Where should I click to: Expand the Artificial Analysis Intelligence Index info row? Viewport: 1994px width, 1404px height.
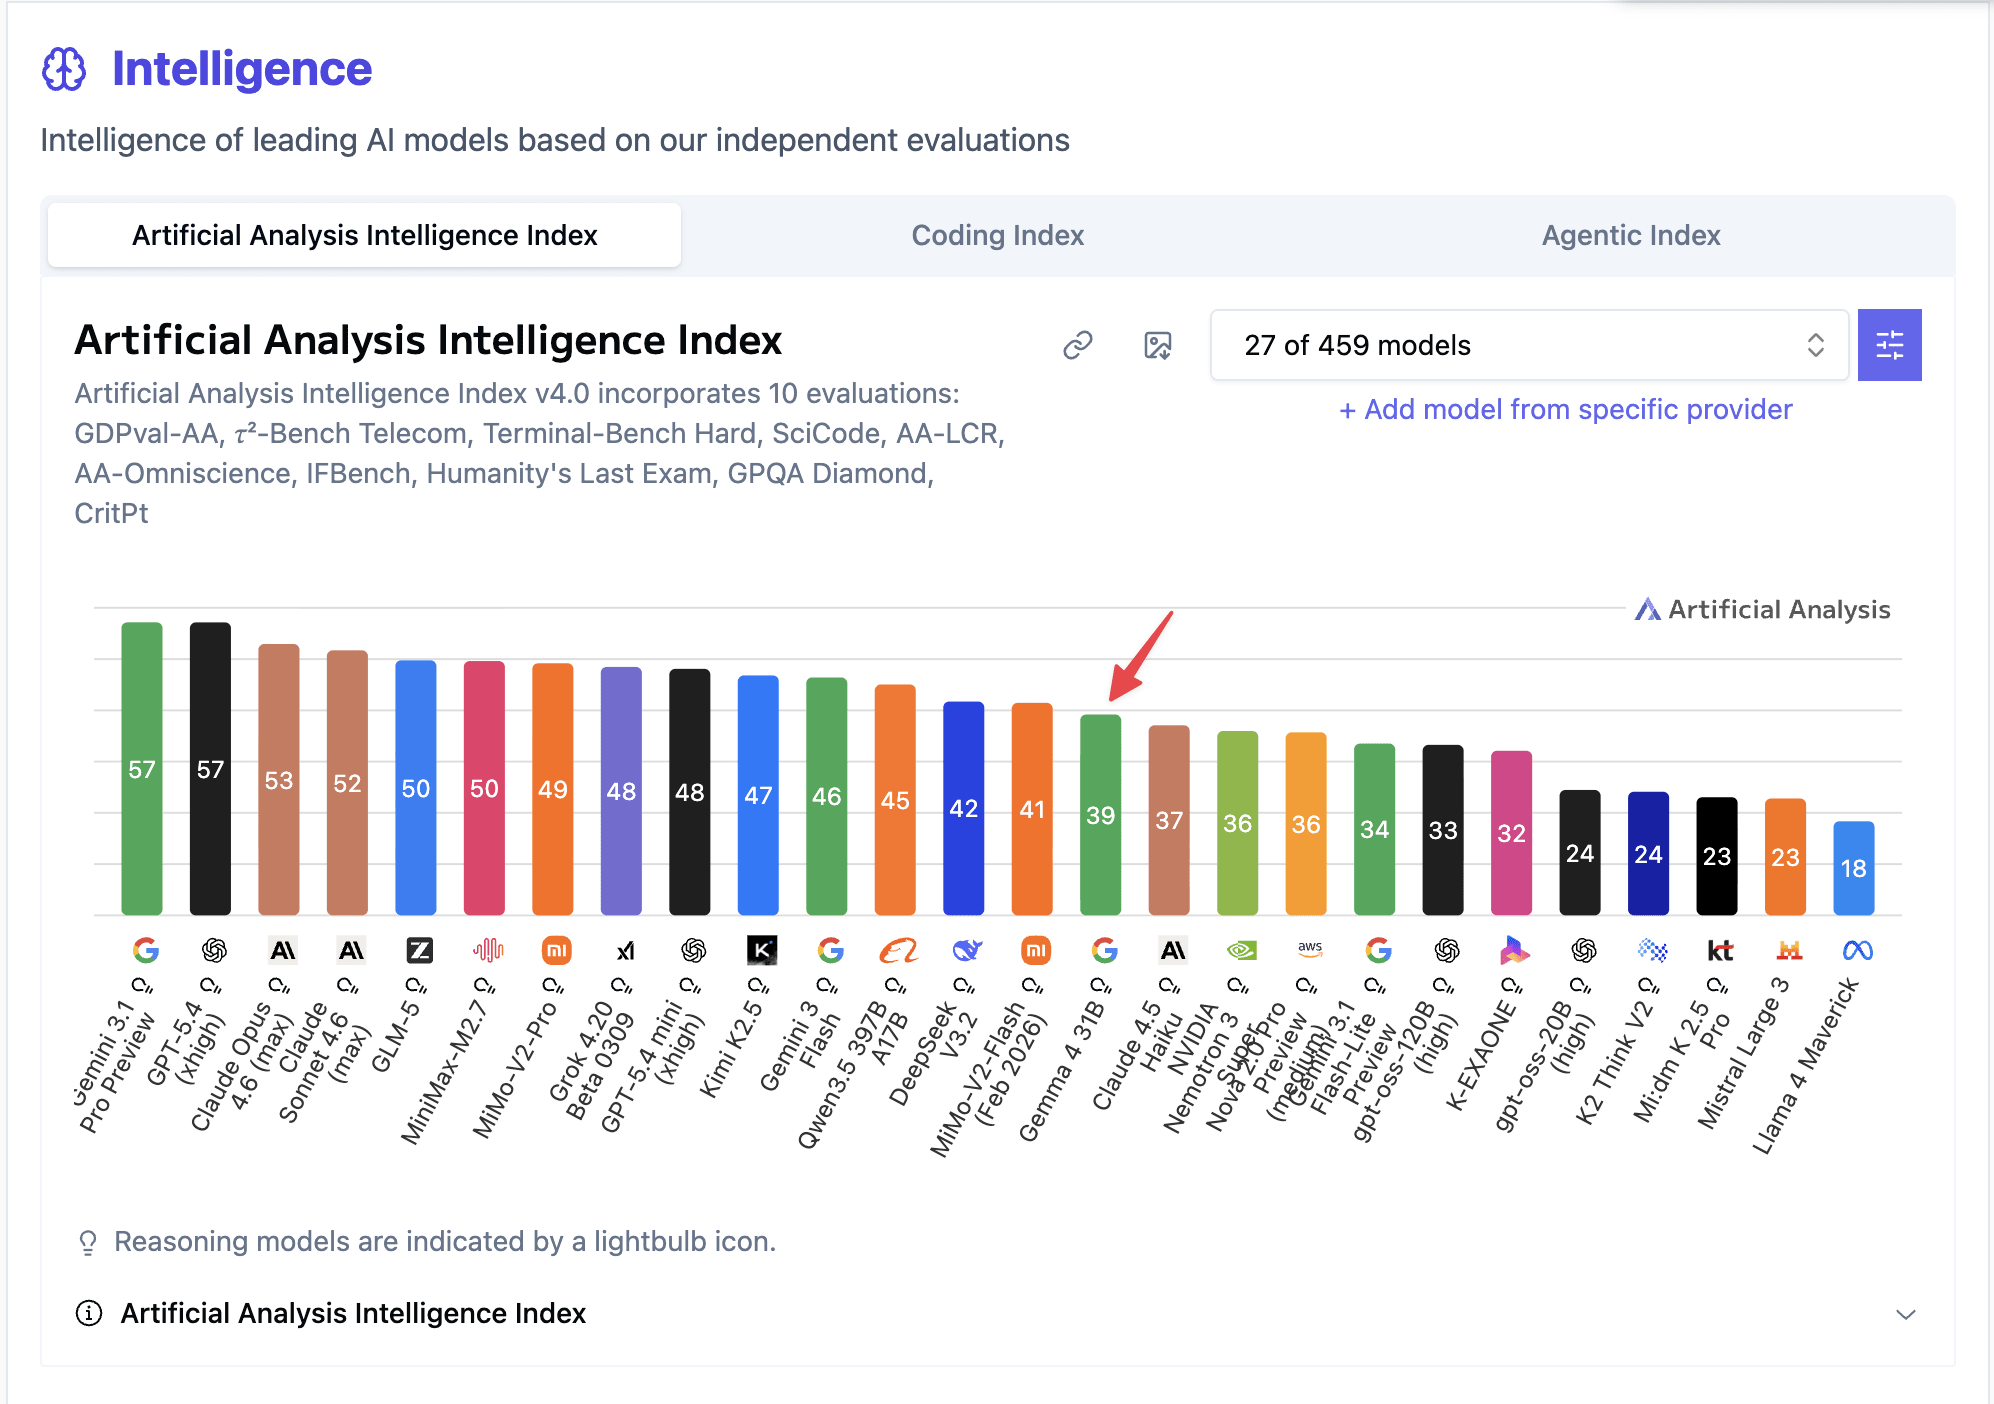pos(352,1313)
